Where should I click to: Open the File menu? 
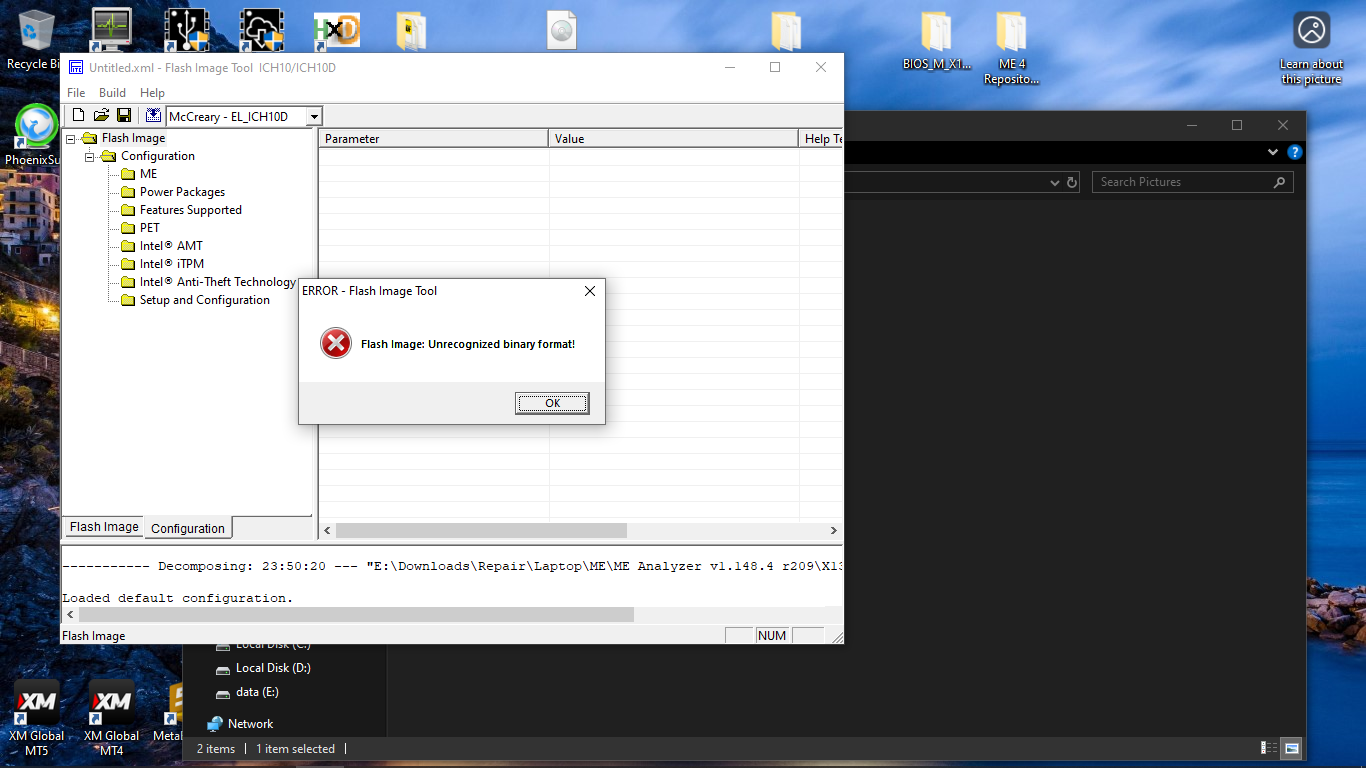(76, 93)
